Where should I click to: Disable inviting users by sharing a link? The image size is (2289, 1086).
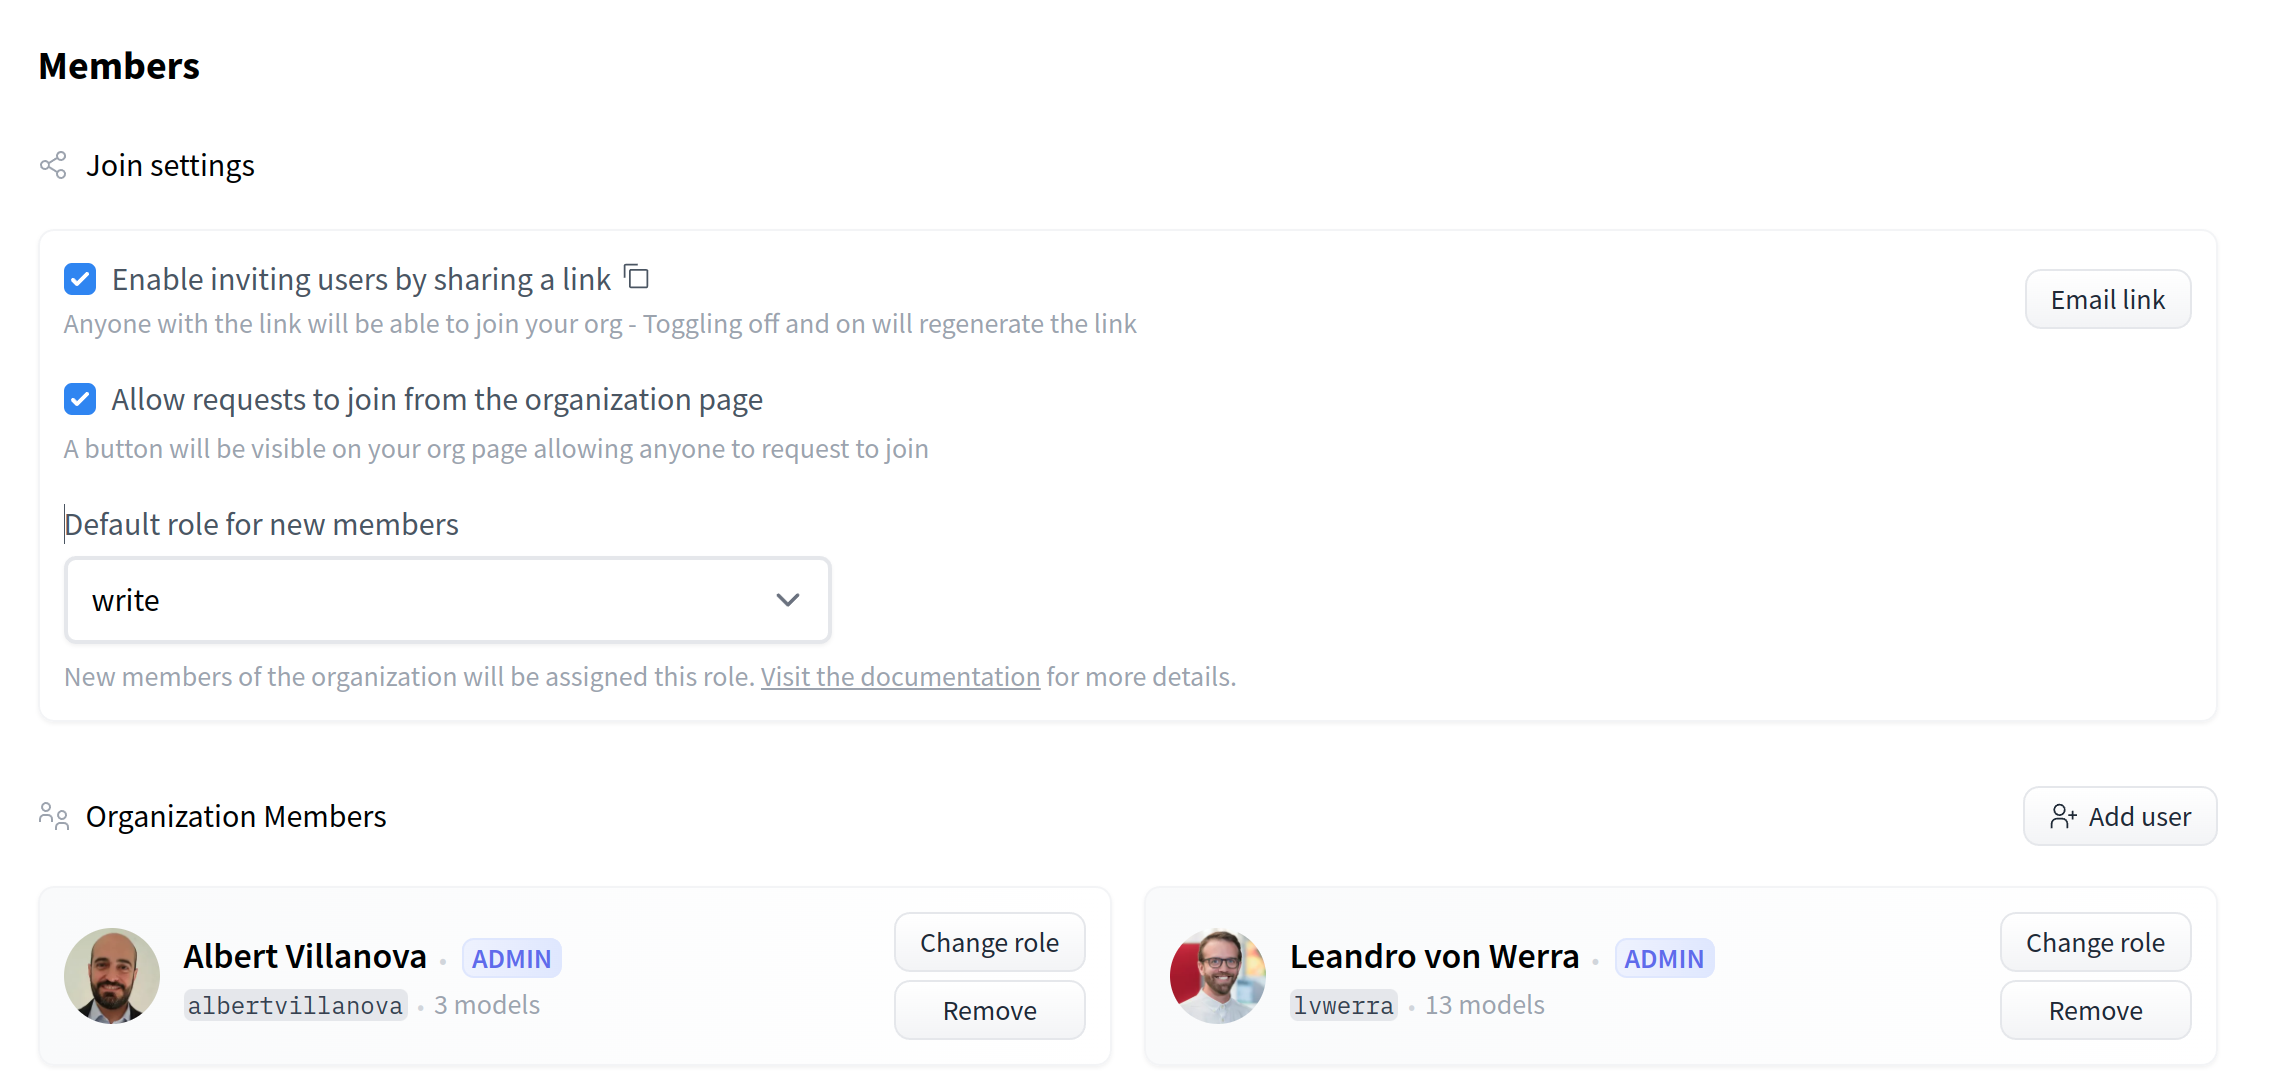click(79, 279)
